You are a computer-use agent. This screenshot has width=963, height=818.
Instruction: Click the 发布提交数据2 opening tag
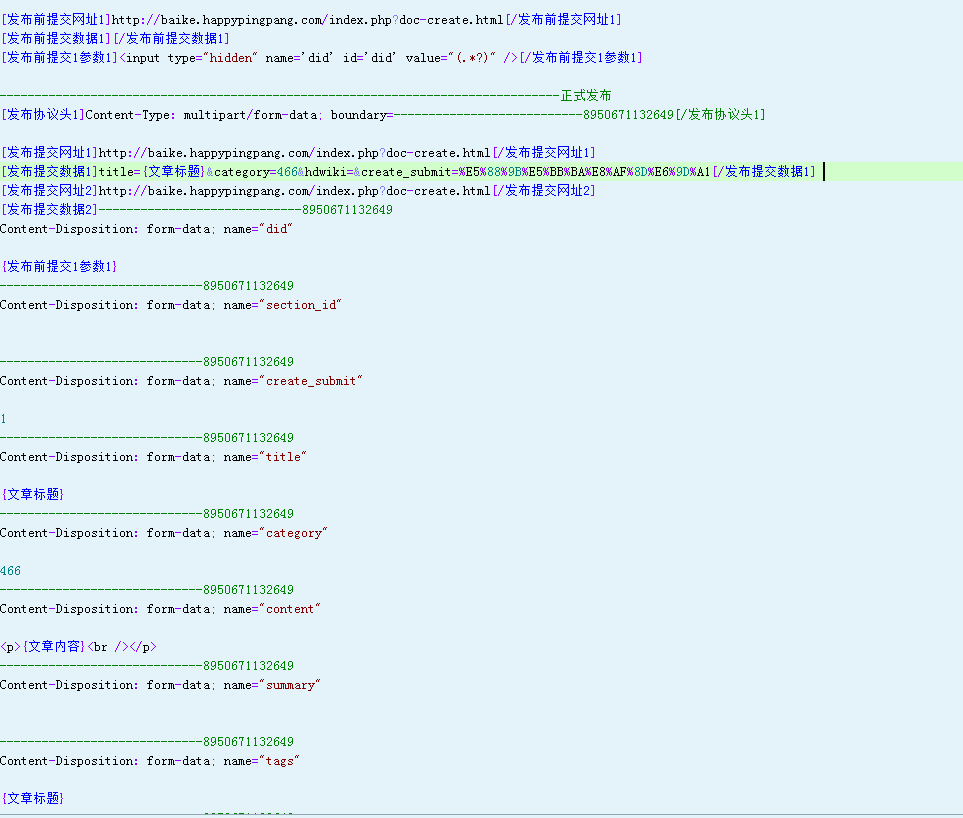[50, 210]
